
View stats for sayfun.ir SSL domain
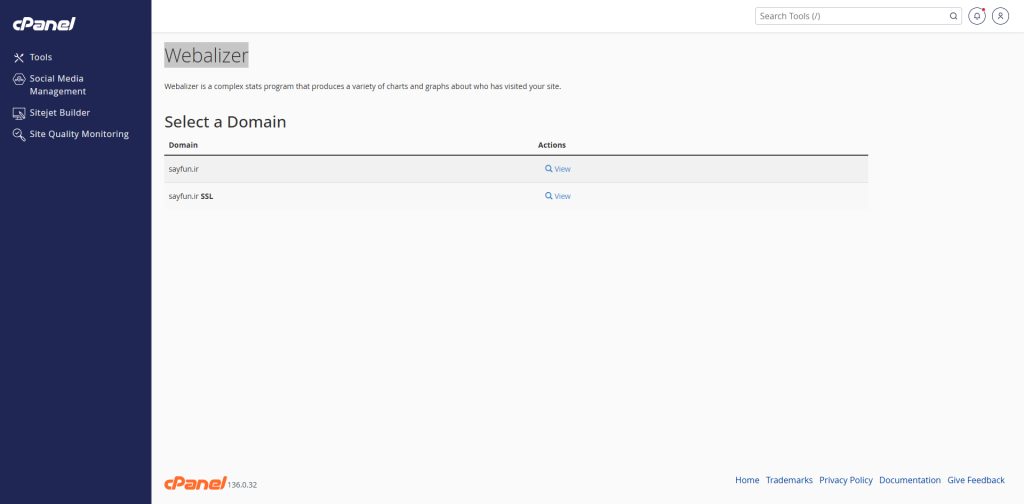(558, 196)
